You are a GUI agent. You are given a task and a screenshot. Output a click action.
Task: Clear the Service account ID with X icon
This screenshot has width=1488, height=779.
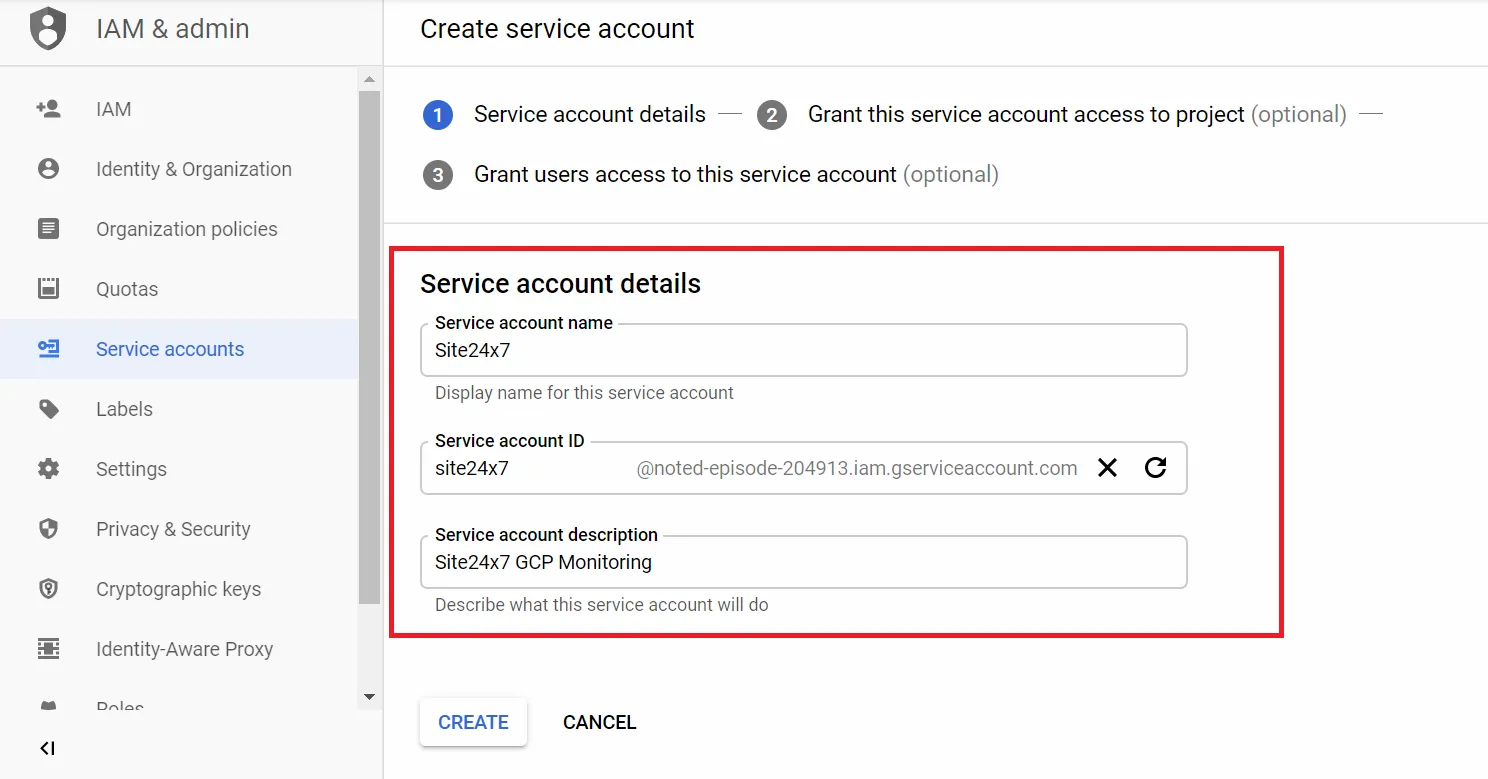1107,468
